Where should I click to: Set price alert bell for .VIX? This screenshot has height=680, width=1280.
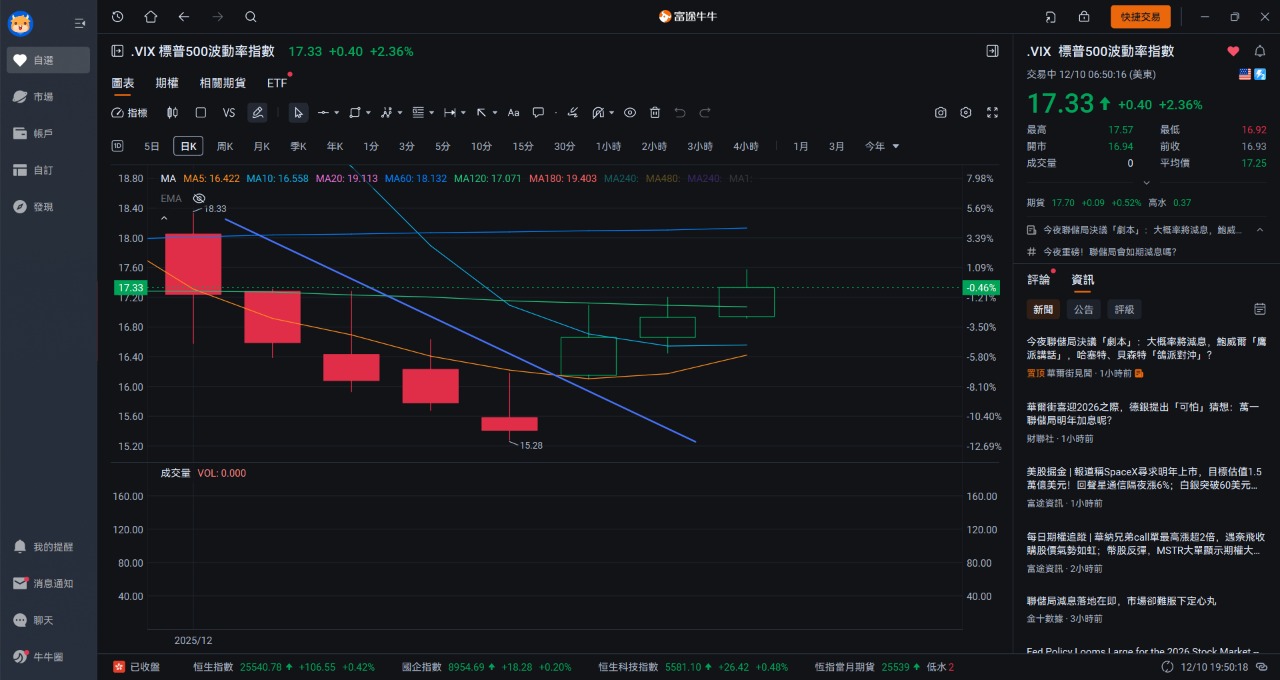(x=1258, y=51)
